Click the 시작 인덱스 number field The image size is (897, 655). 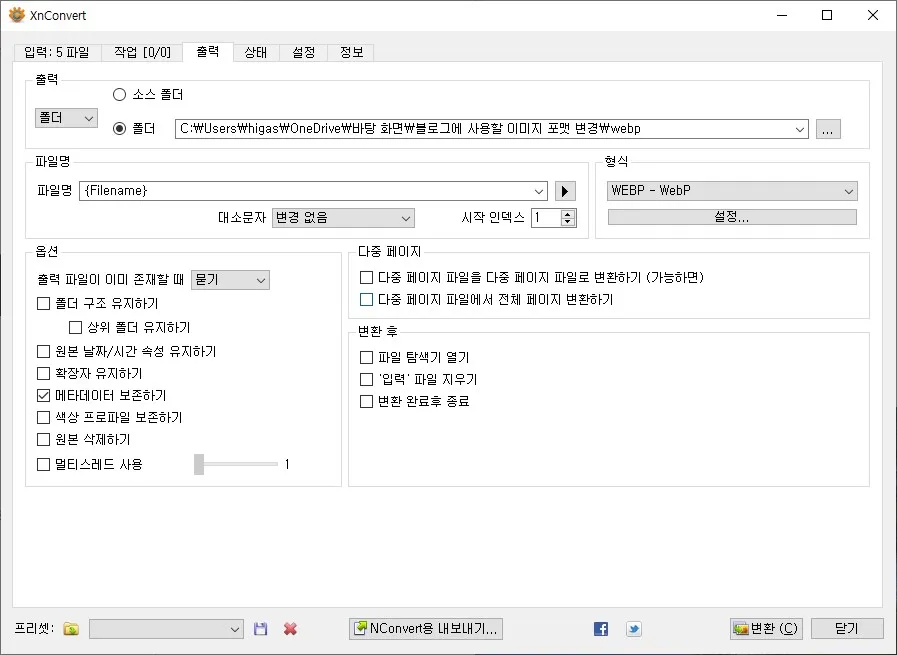[x=546, y=218]
